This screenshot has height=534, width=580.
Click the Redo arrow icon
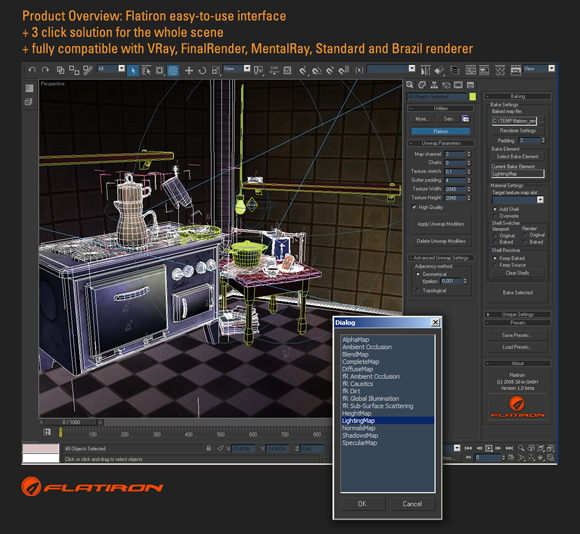click(x=45, y=70)
